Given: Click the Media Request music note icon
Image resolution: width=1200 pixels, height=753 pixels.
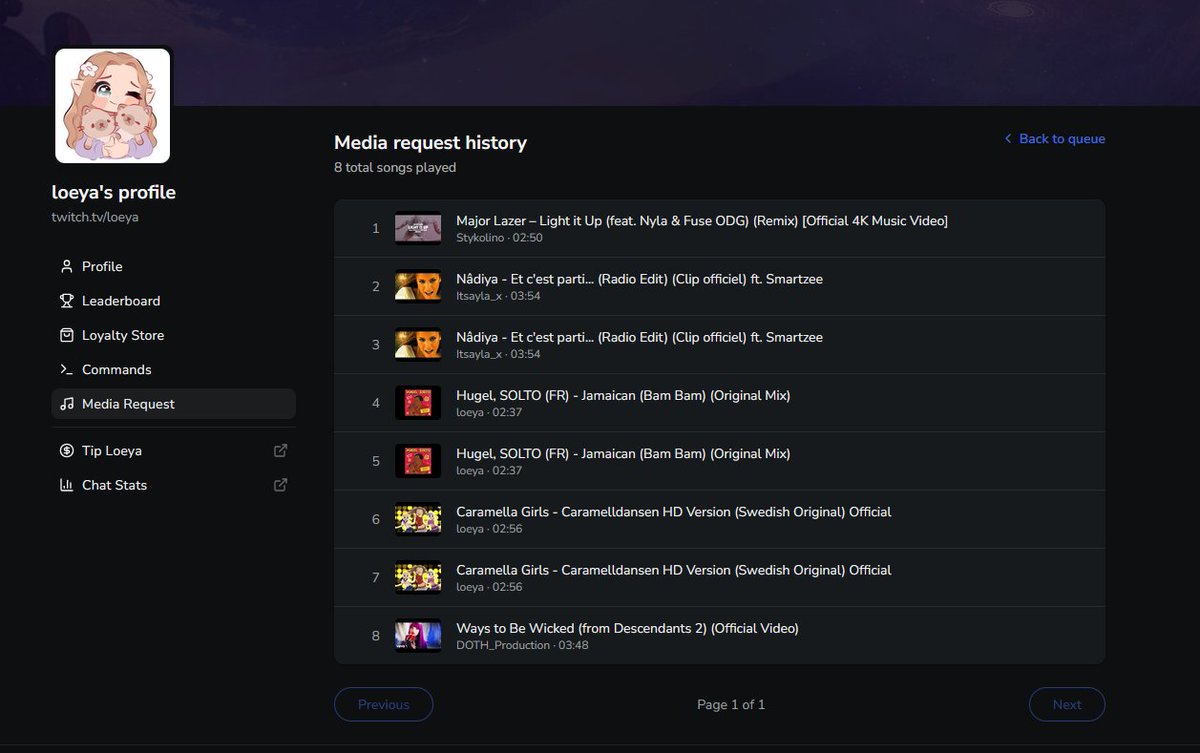Looking at the screenshot, I should click(67, 404).
